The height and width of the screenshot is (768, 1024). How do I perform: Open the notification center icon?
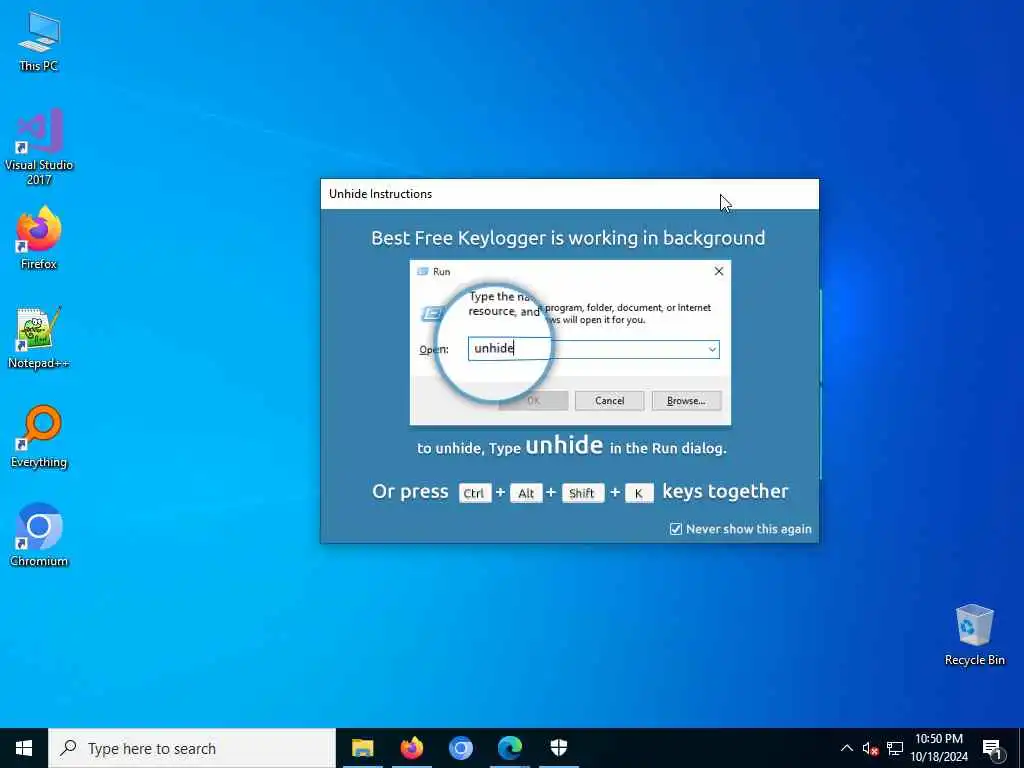click(992, 748)
